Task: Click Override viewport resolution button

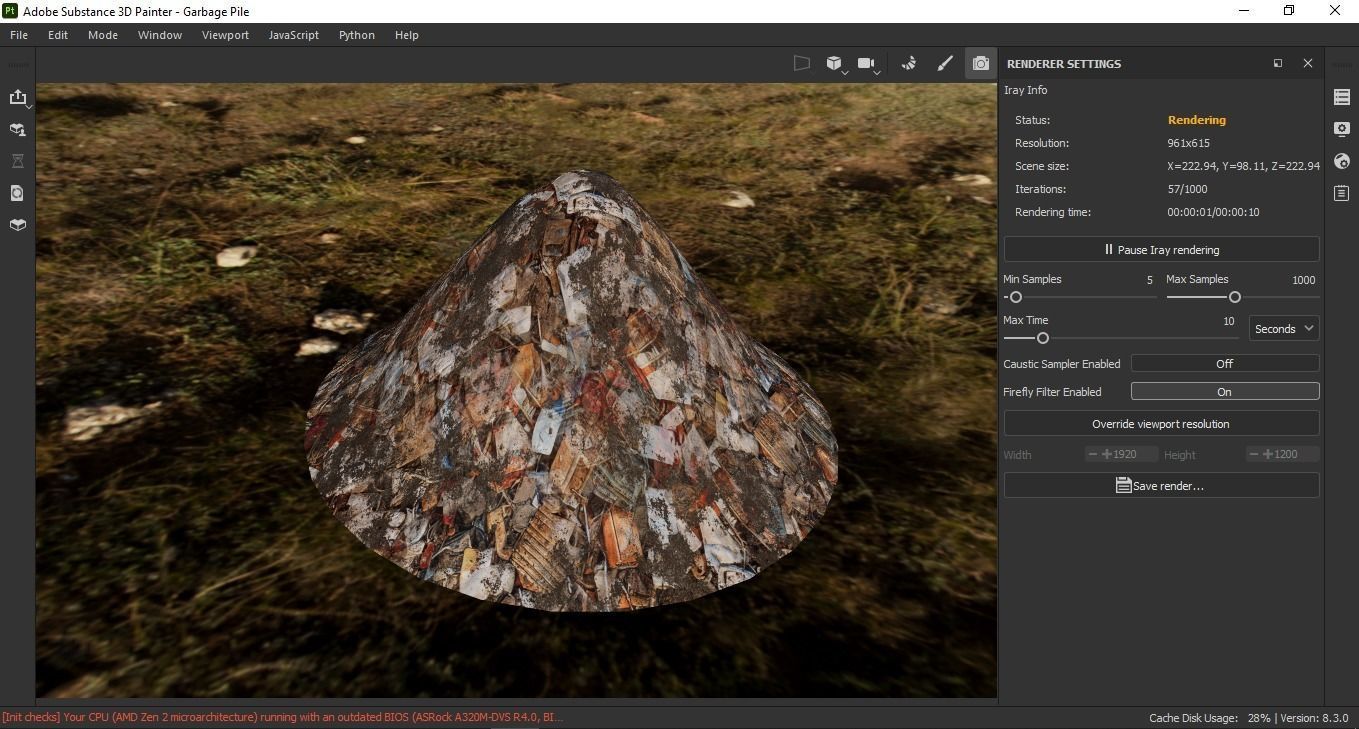Action: click(1161, 424)
